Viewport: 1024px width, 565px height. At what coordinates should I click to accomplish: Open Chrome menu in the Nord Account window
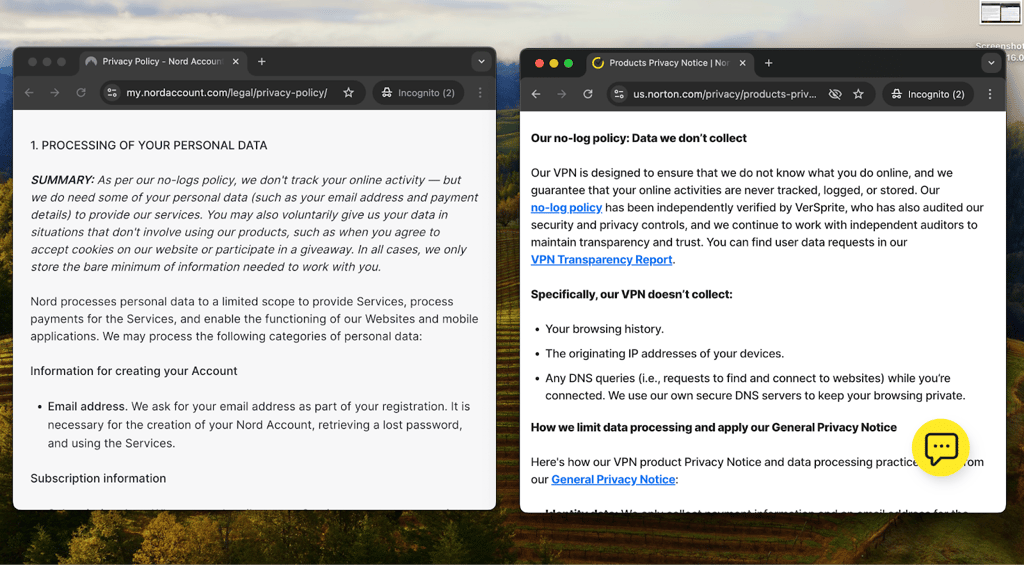pyautogui.click(x=480, y=93)
